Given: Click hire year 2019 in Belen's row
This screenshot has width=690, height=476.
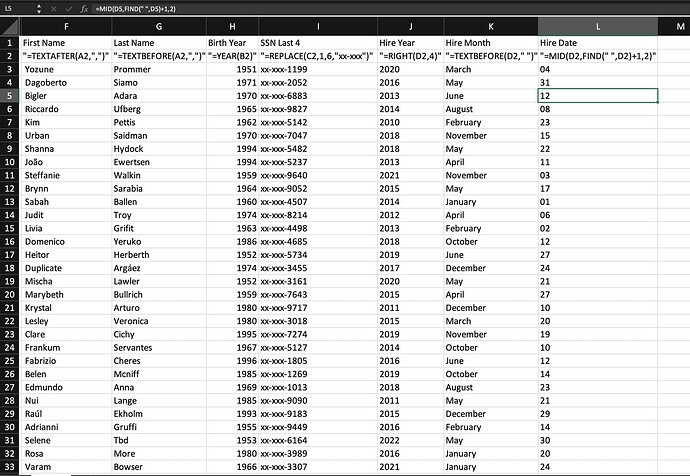Looking at the screenshot, I should coord(411,374).
